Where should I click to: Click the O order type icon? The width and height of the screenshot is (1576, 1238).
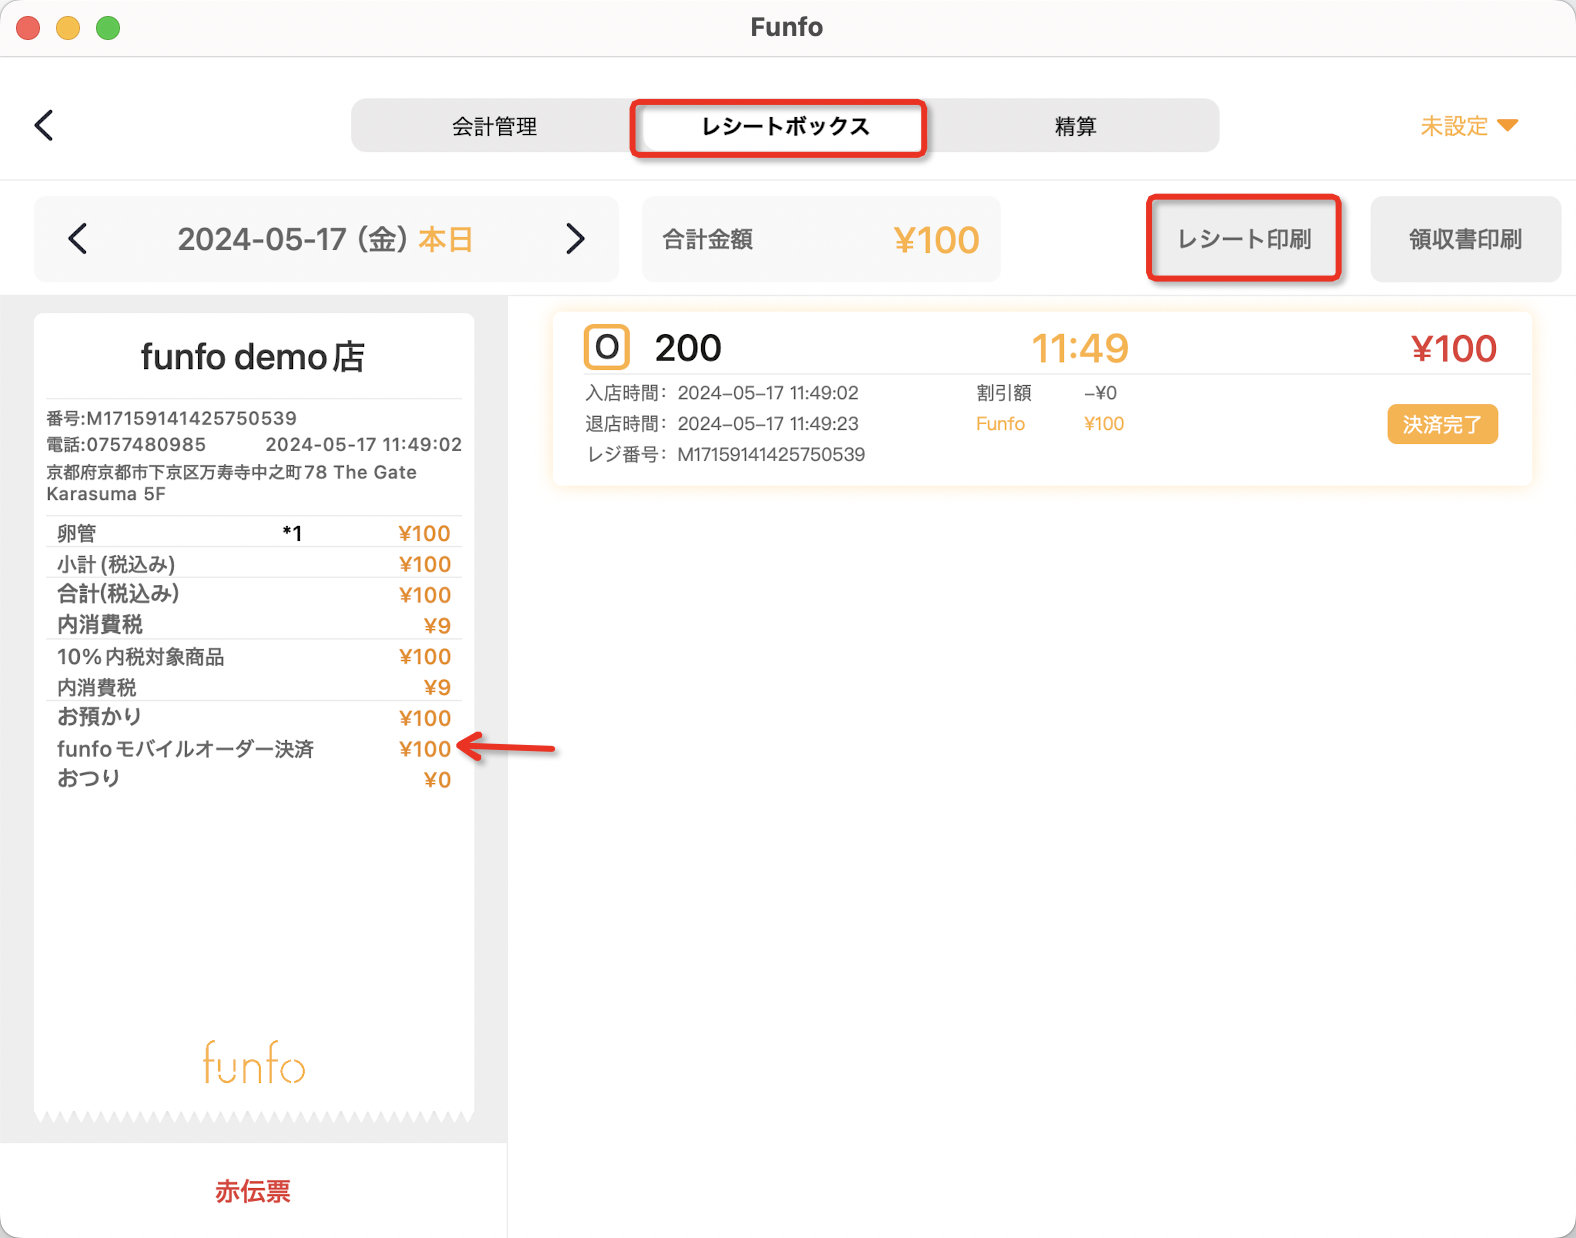[x=606, y=348]
